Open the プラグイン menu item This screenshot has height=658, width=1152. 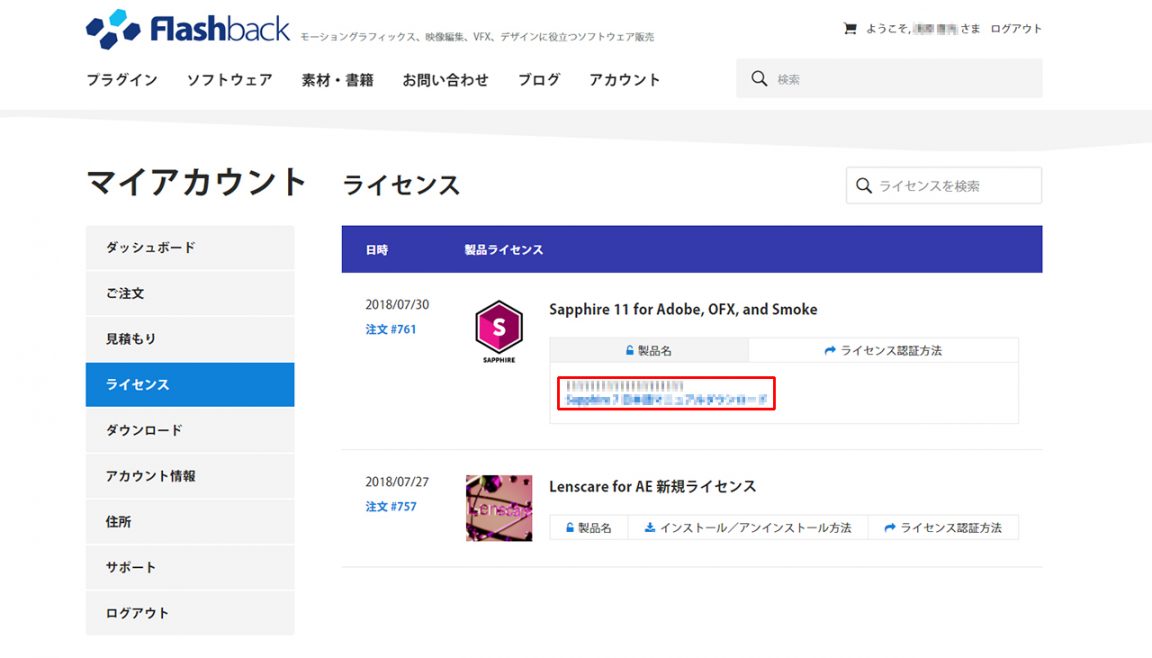coord(121,79)
